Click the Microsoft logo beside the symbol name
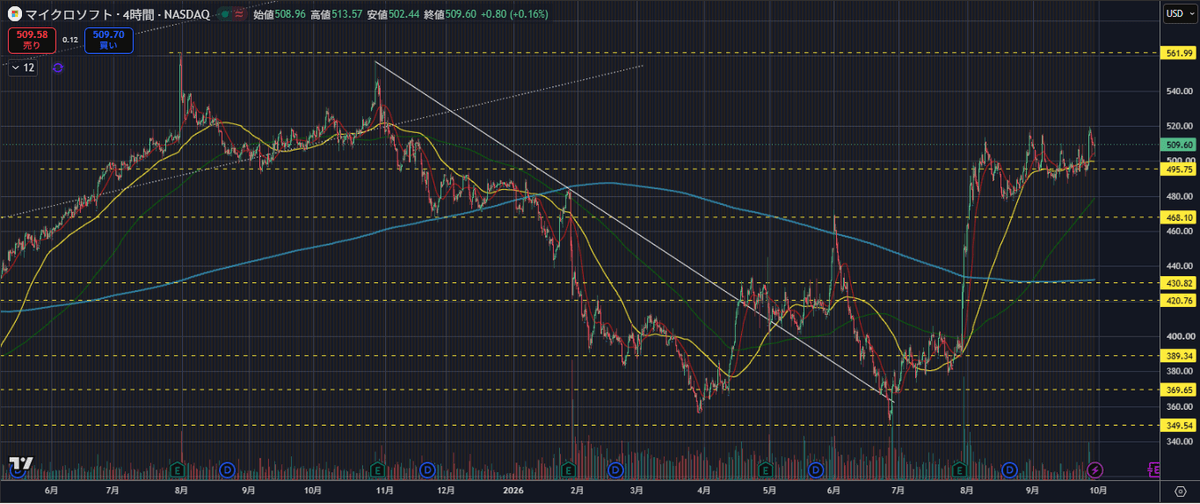This screenshot has width=1200, height=504. (x=15, y=15)
